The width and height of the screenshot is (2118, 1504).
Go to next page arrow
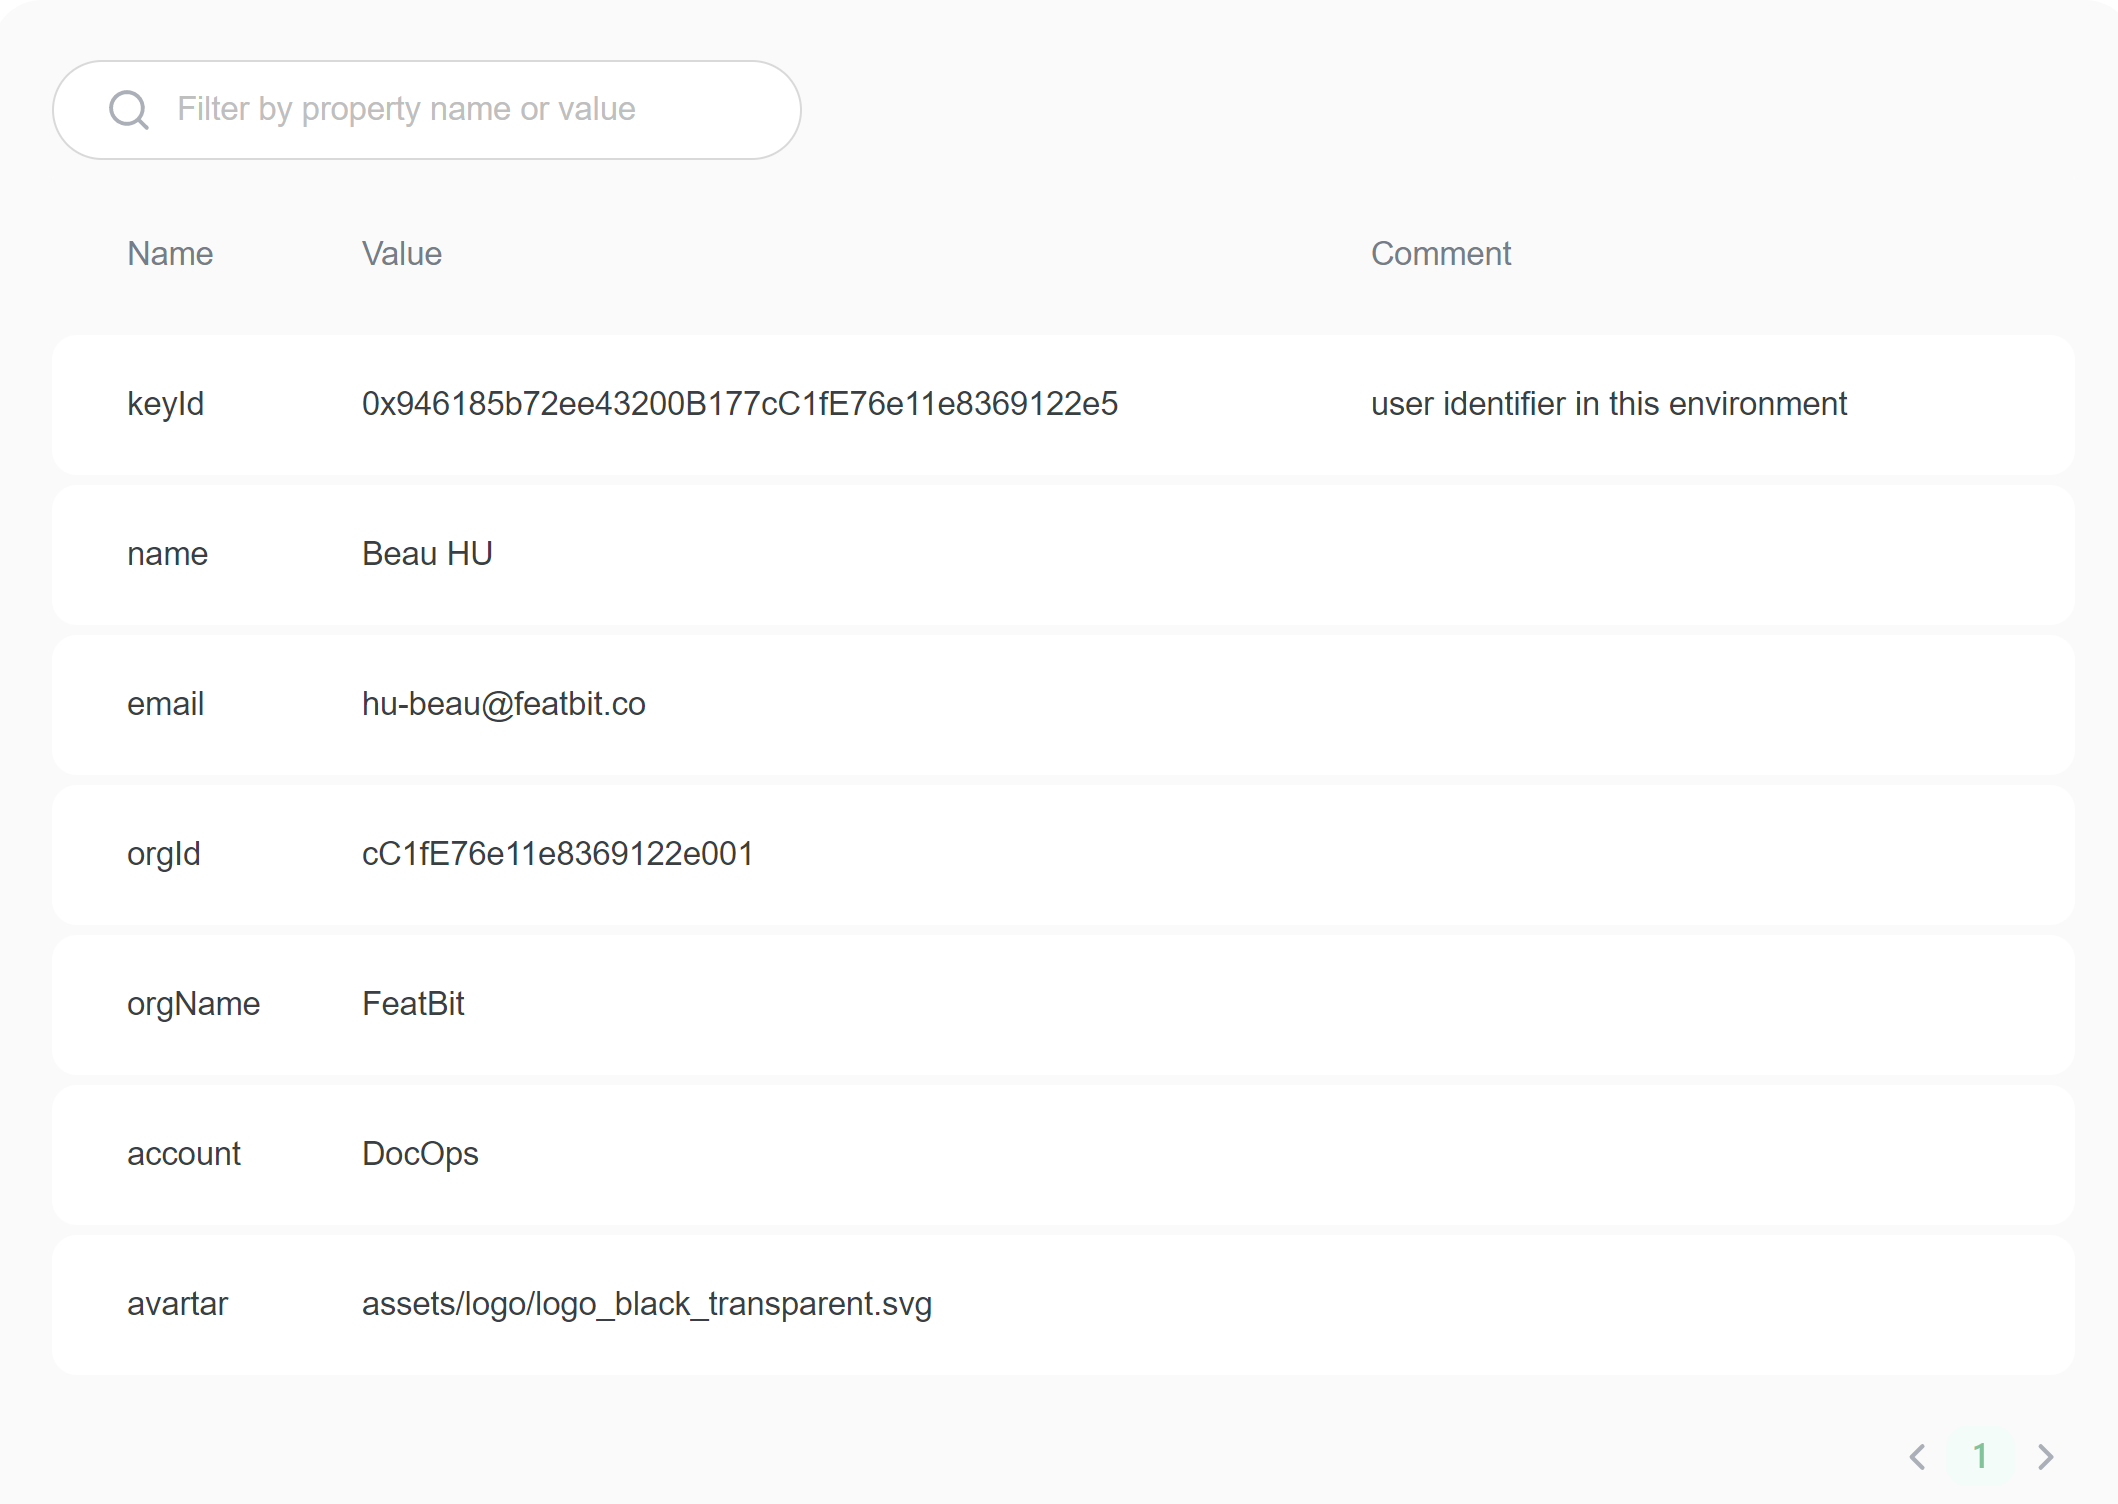[x=2045, y=1457]
